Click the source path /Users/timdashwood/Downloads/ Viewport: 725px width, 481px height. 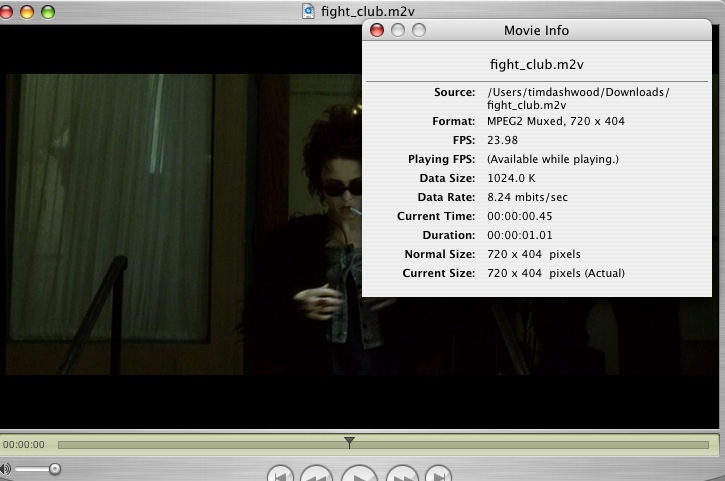pyautogui.click(x=578, y=92)
